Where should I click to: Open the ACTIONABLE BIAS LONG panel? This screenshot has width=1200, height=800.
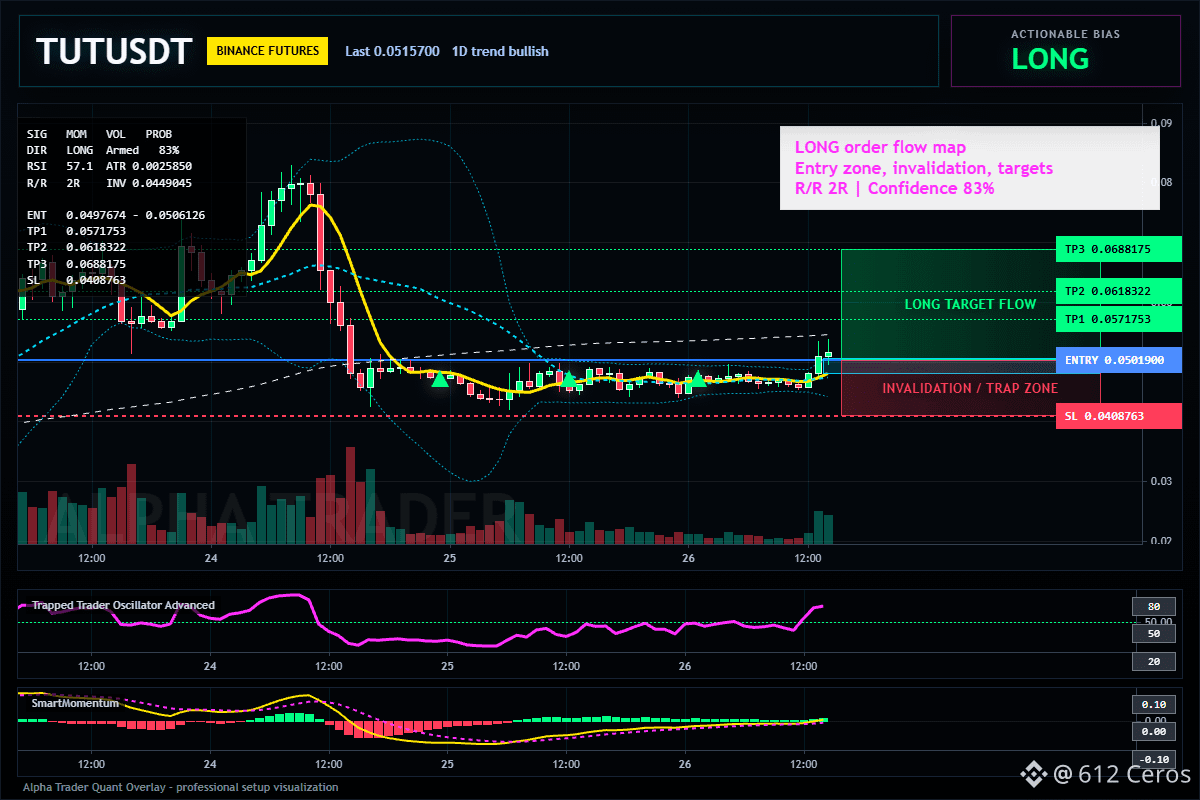1065,51
